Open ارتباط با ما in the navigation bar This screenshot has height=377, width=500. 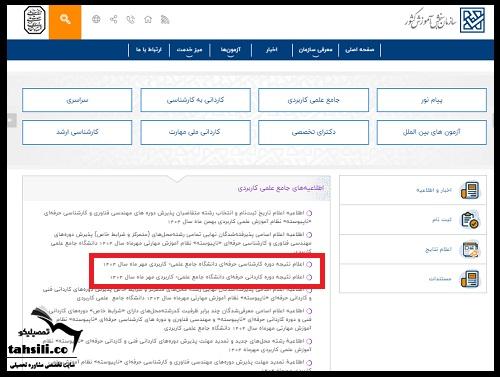(149, 50)
